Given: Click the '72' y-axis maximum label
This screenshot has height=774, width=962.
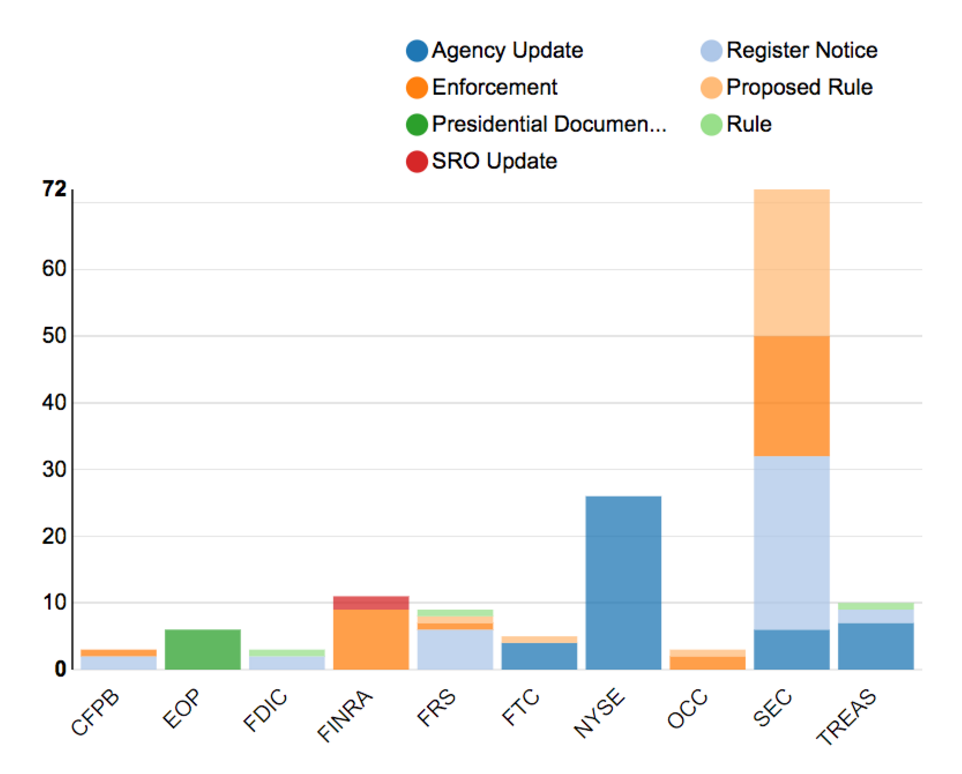Looking at the screenshot, I should [54, 189].
